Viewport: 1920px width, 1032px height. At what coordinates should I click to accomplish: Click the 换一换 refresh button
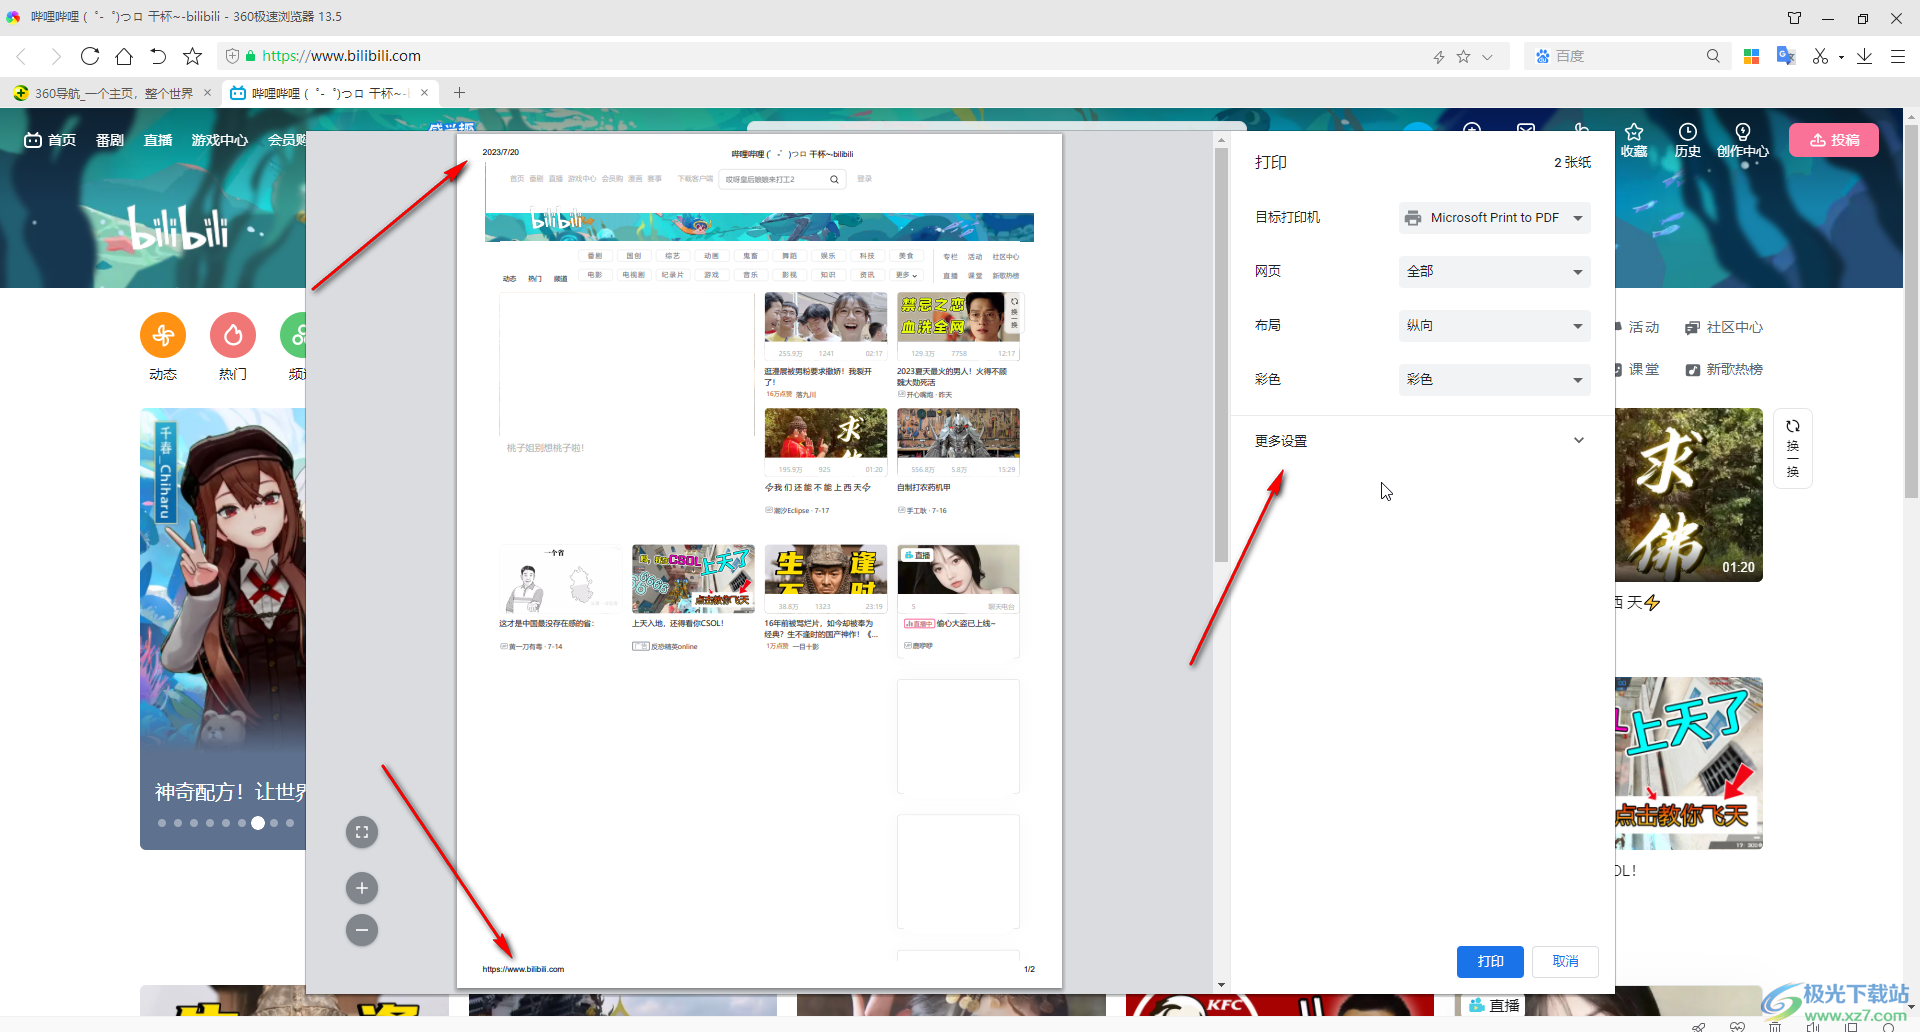[x=1793, y=448]
